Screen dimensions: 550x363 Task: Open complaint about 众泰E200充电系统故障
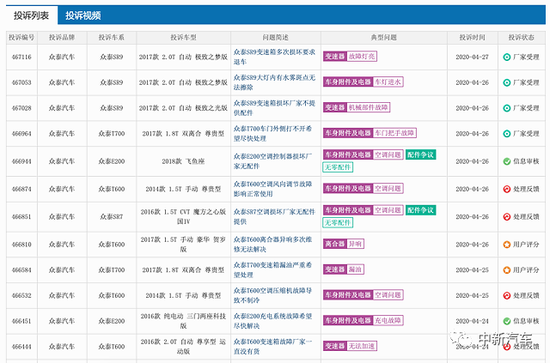click(273, 321)
